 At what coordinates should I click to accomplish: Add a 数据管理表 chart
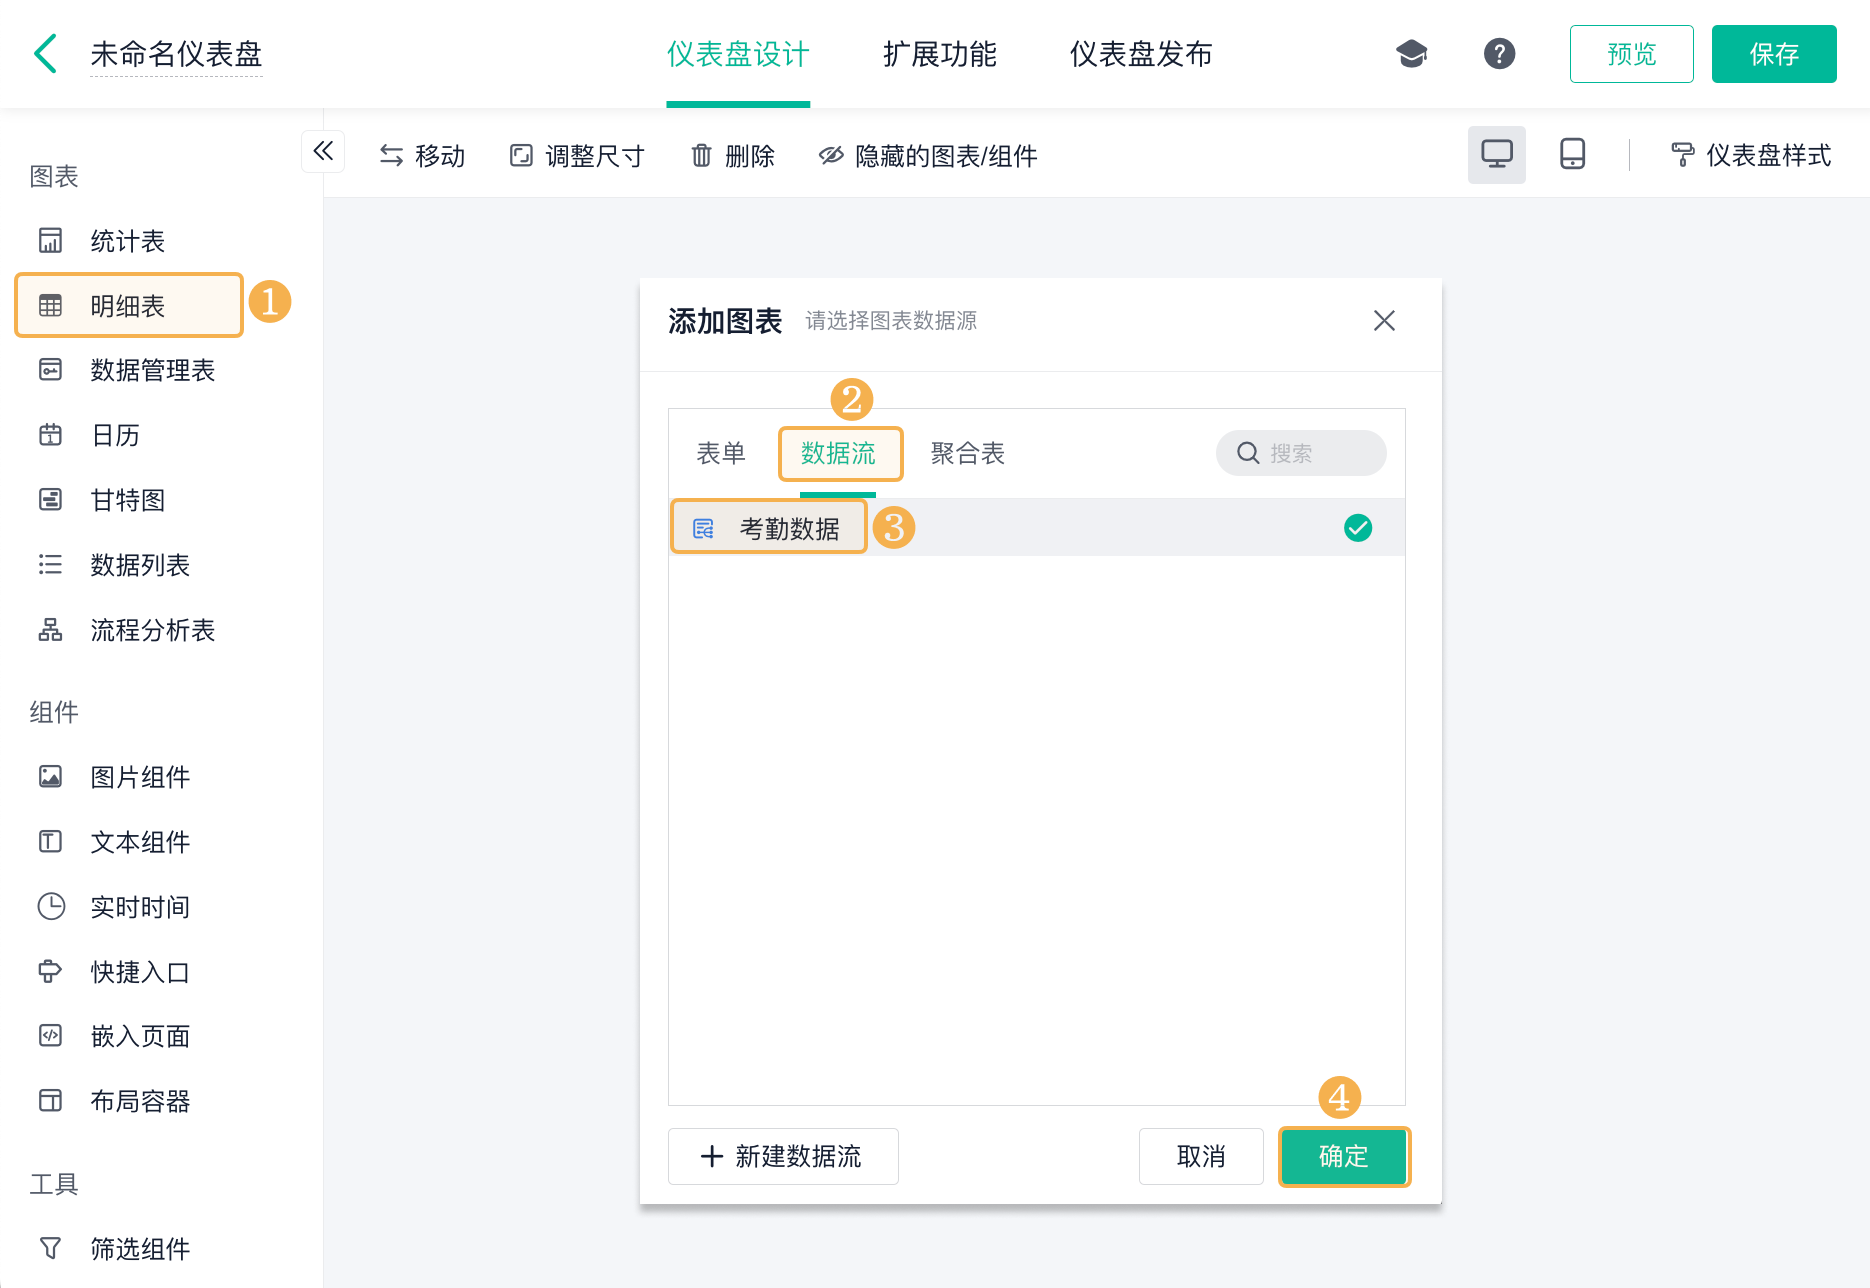[129, 370]
